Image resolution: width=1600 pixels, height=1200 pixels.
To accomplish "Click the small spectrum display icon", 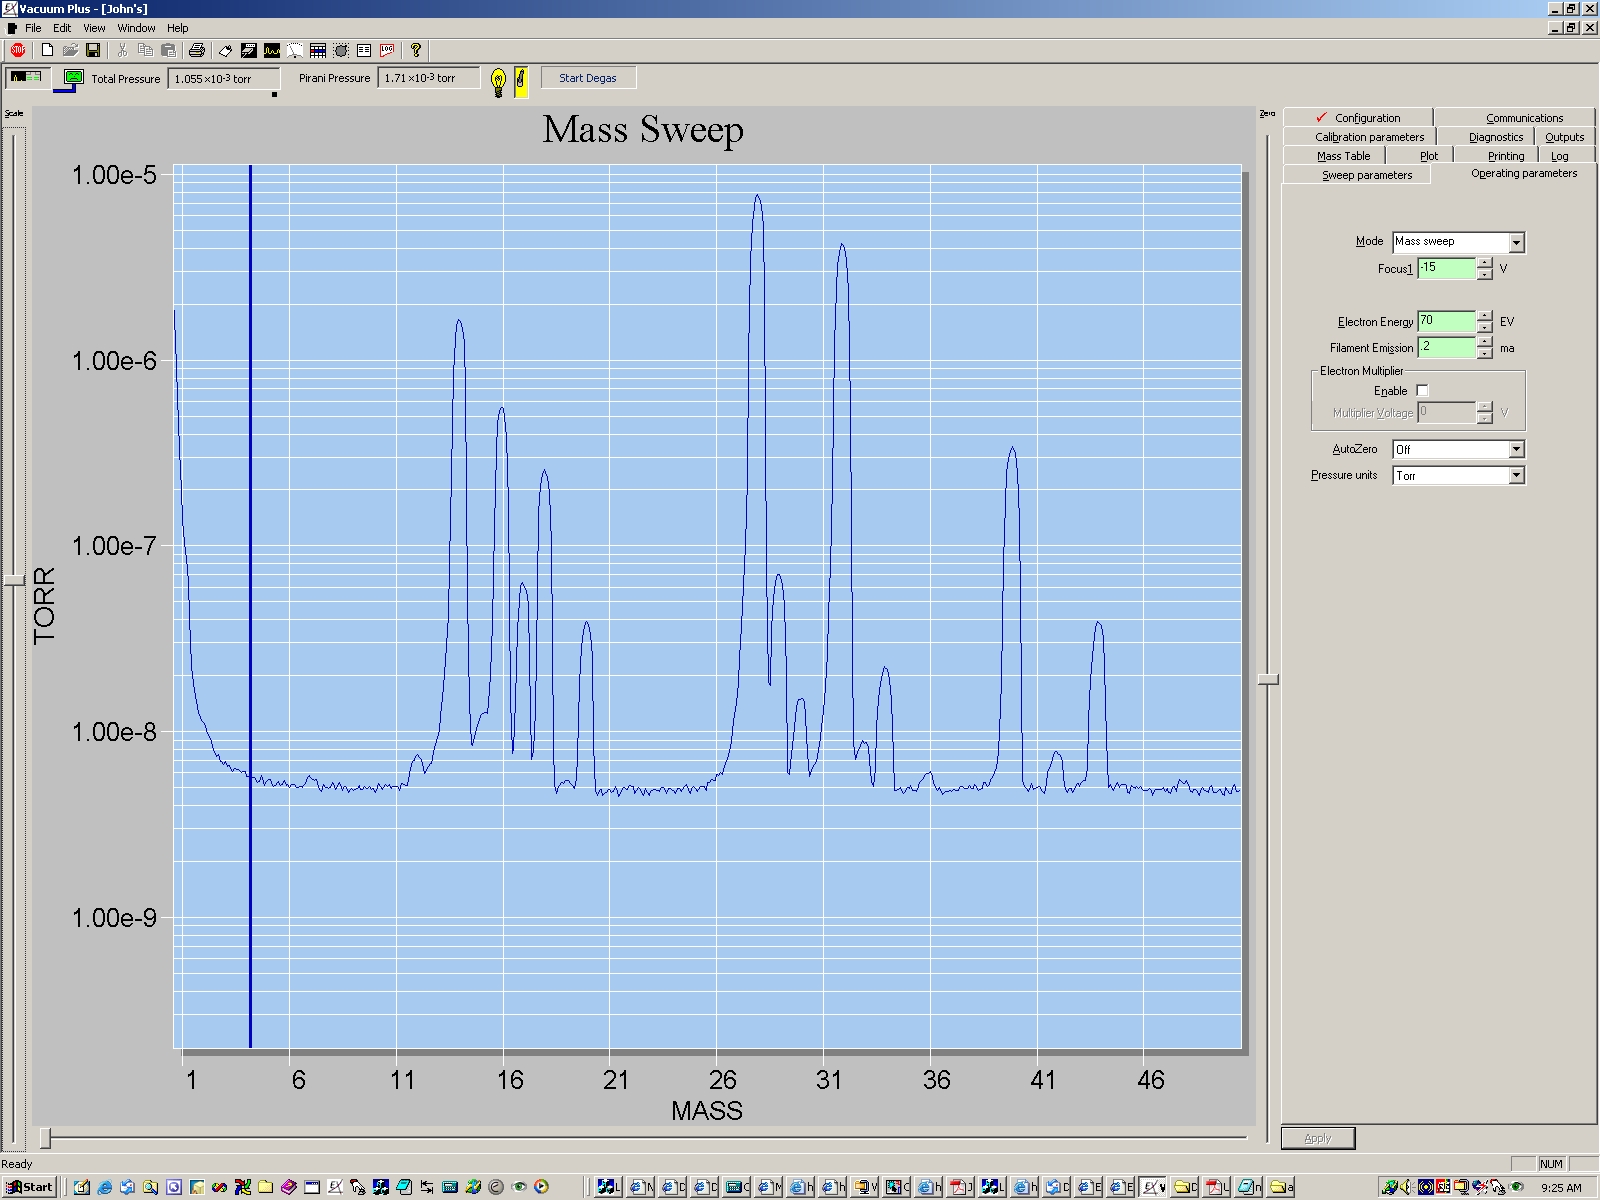I will [x=26, y=76].
